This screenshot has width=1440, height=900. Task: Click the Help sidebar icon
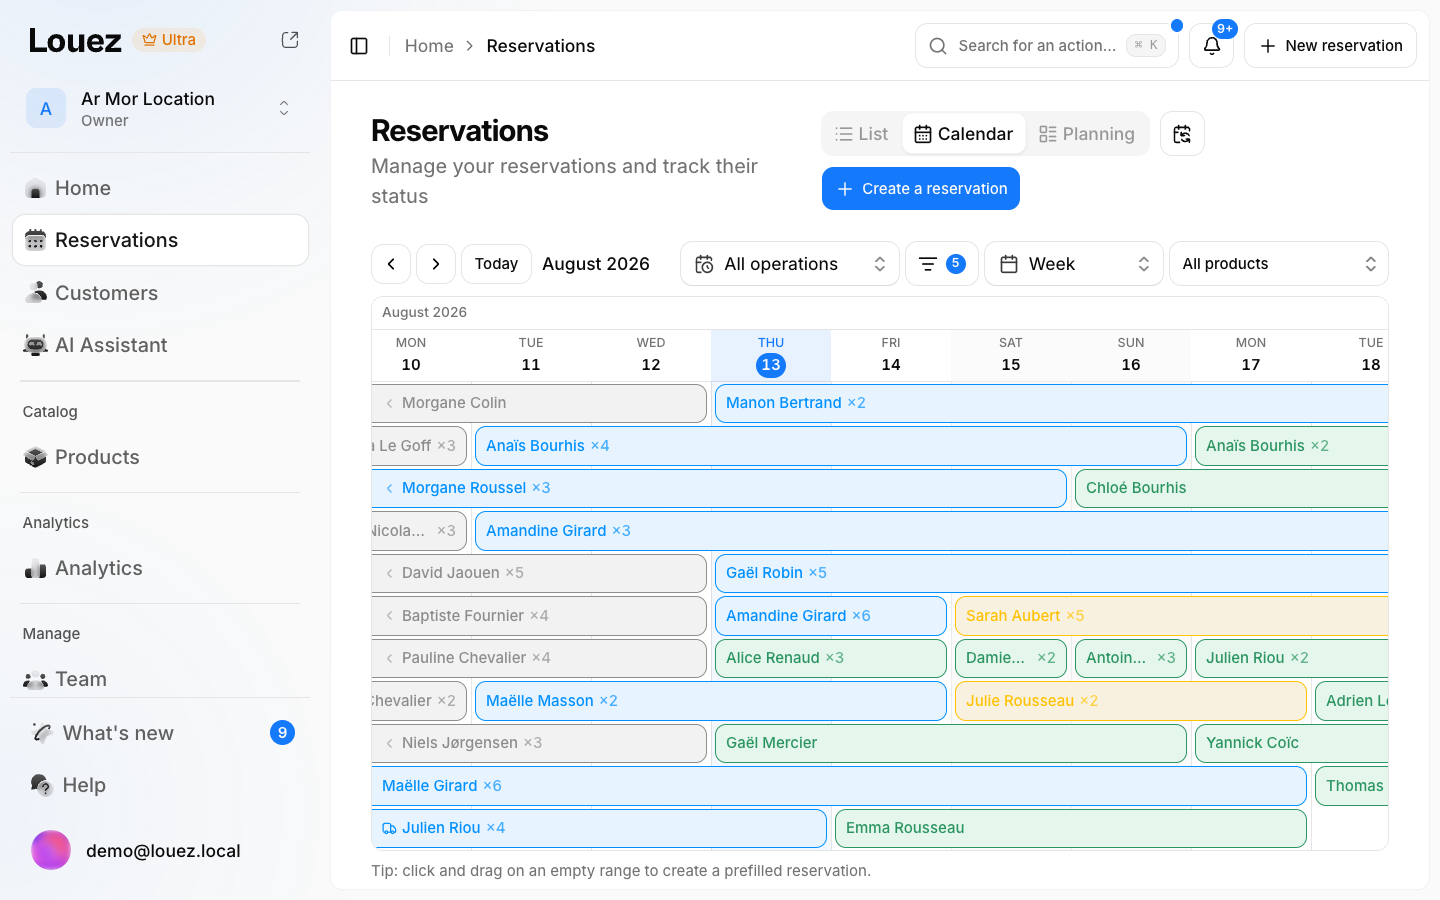click(x=42, y=785)
